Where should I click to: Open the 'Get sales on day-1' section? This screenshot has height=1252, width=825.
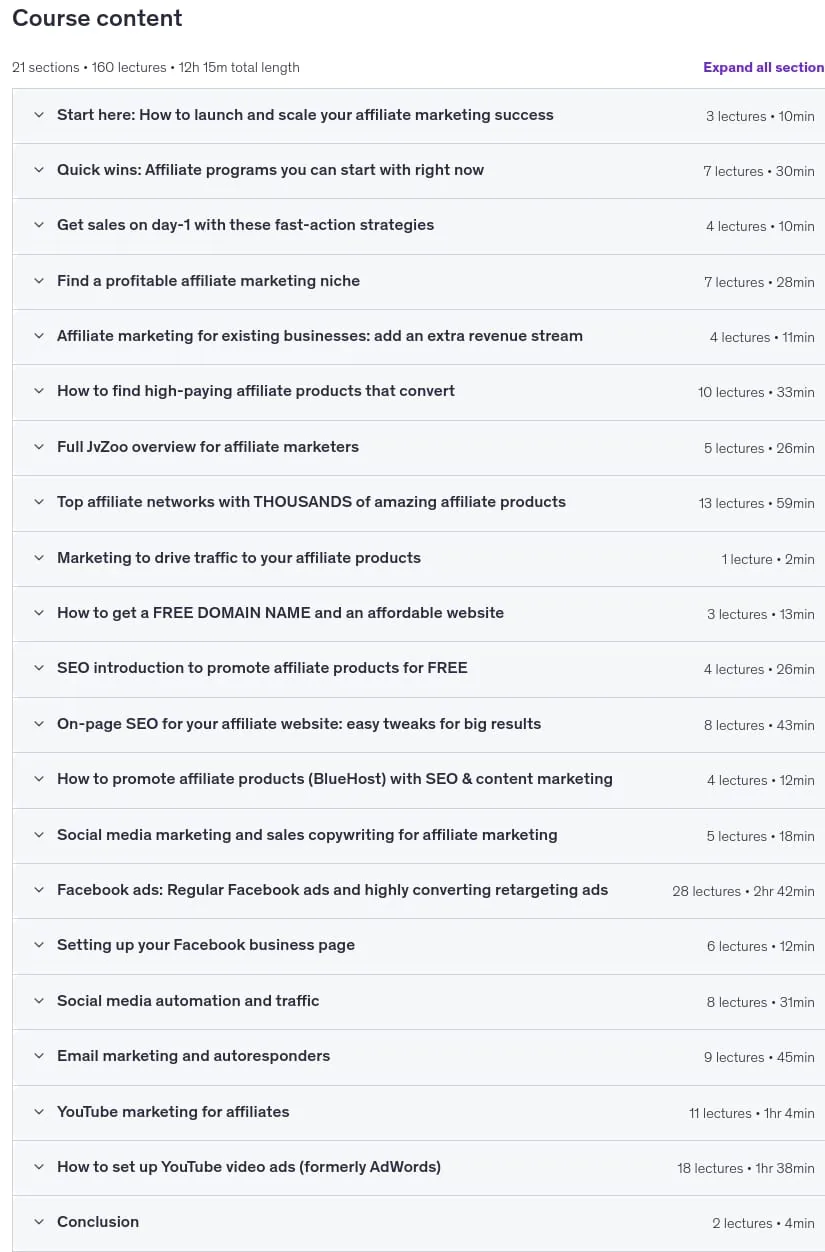coord(419,226)
